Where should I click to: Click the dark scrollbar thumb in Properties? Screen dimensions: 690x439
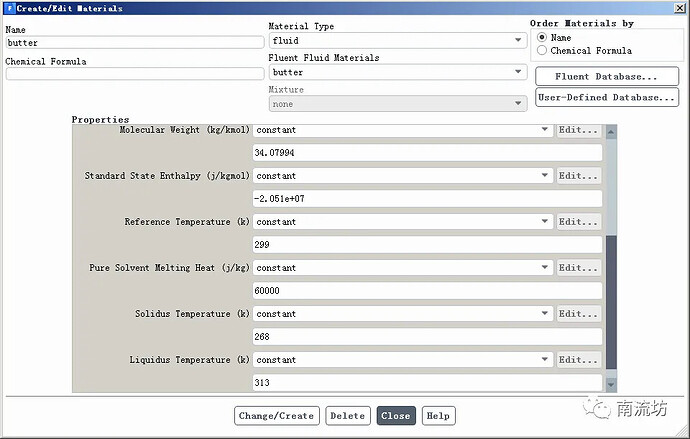click(611, 302)
